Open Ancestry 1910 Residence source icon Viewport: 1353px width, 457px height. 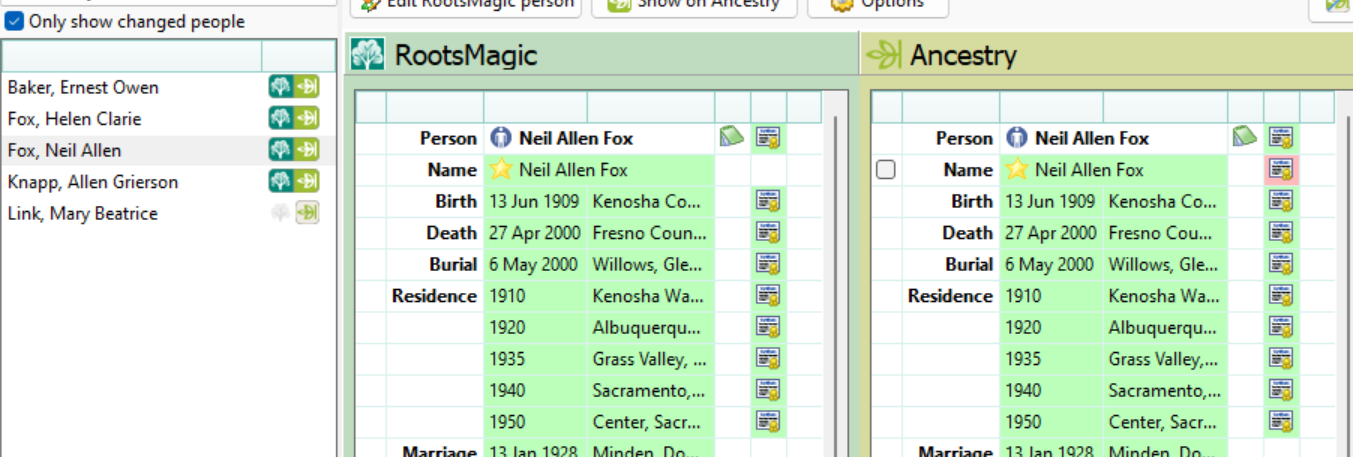pos(1281,296)
